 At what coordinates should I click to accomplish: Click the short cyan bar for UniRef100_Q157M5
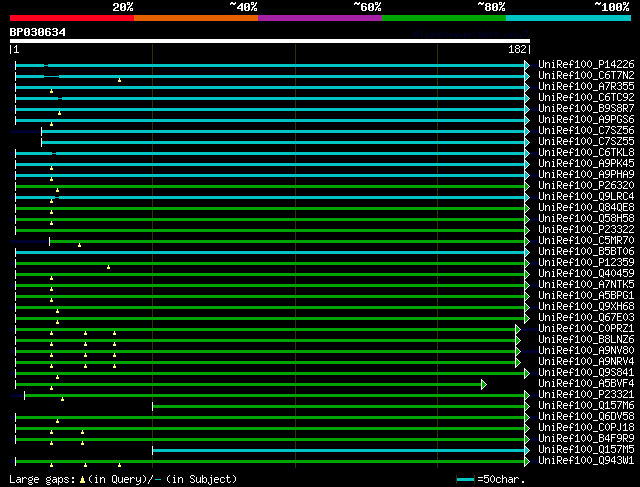pos(339,451)
